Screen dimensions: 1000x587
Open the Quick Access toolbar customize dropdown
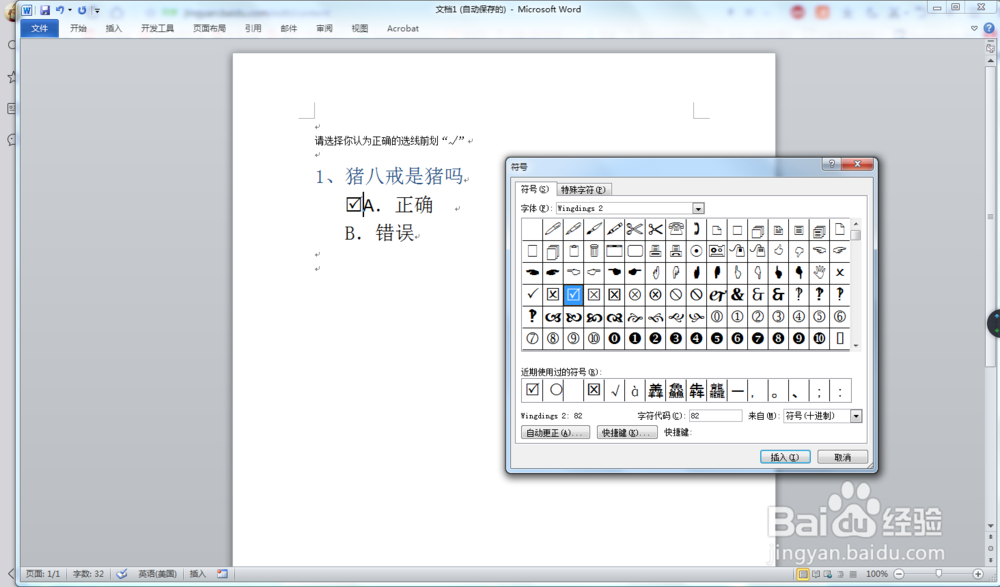coord(96,8)
